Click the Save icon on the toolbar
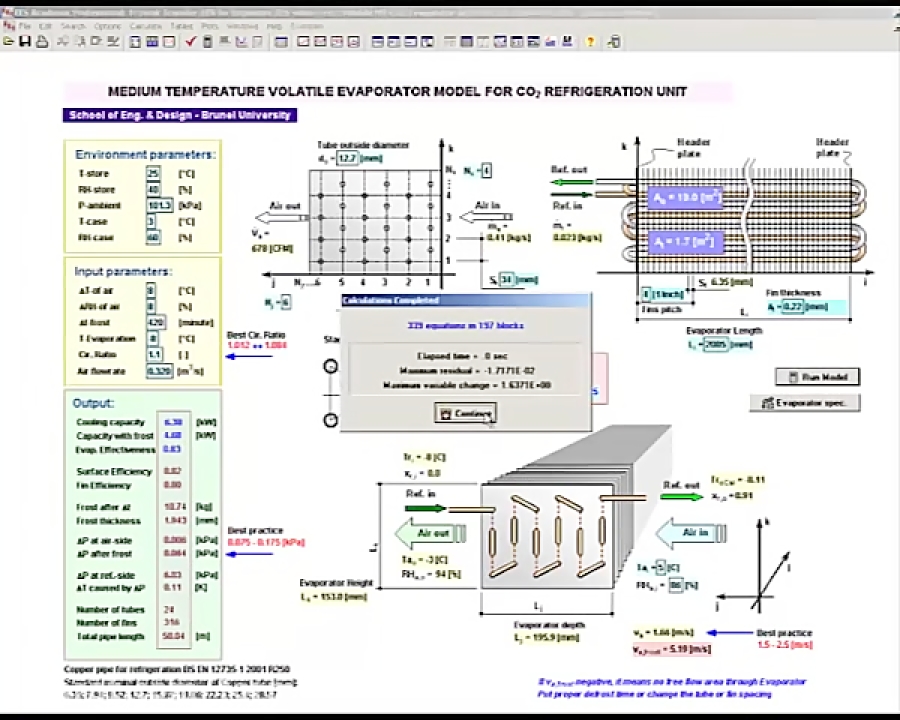The width and height of the screenshot is (900, 720). pos(25,41)
